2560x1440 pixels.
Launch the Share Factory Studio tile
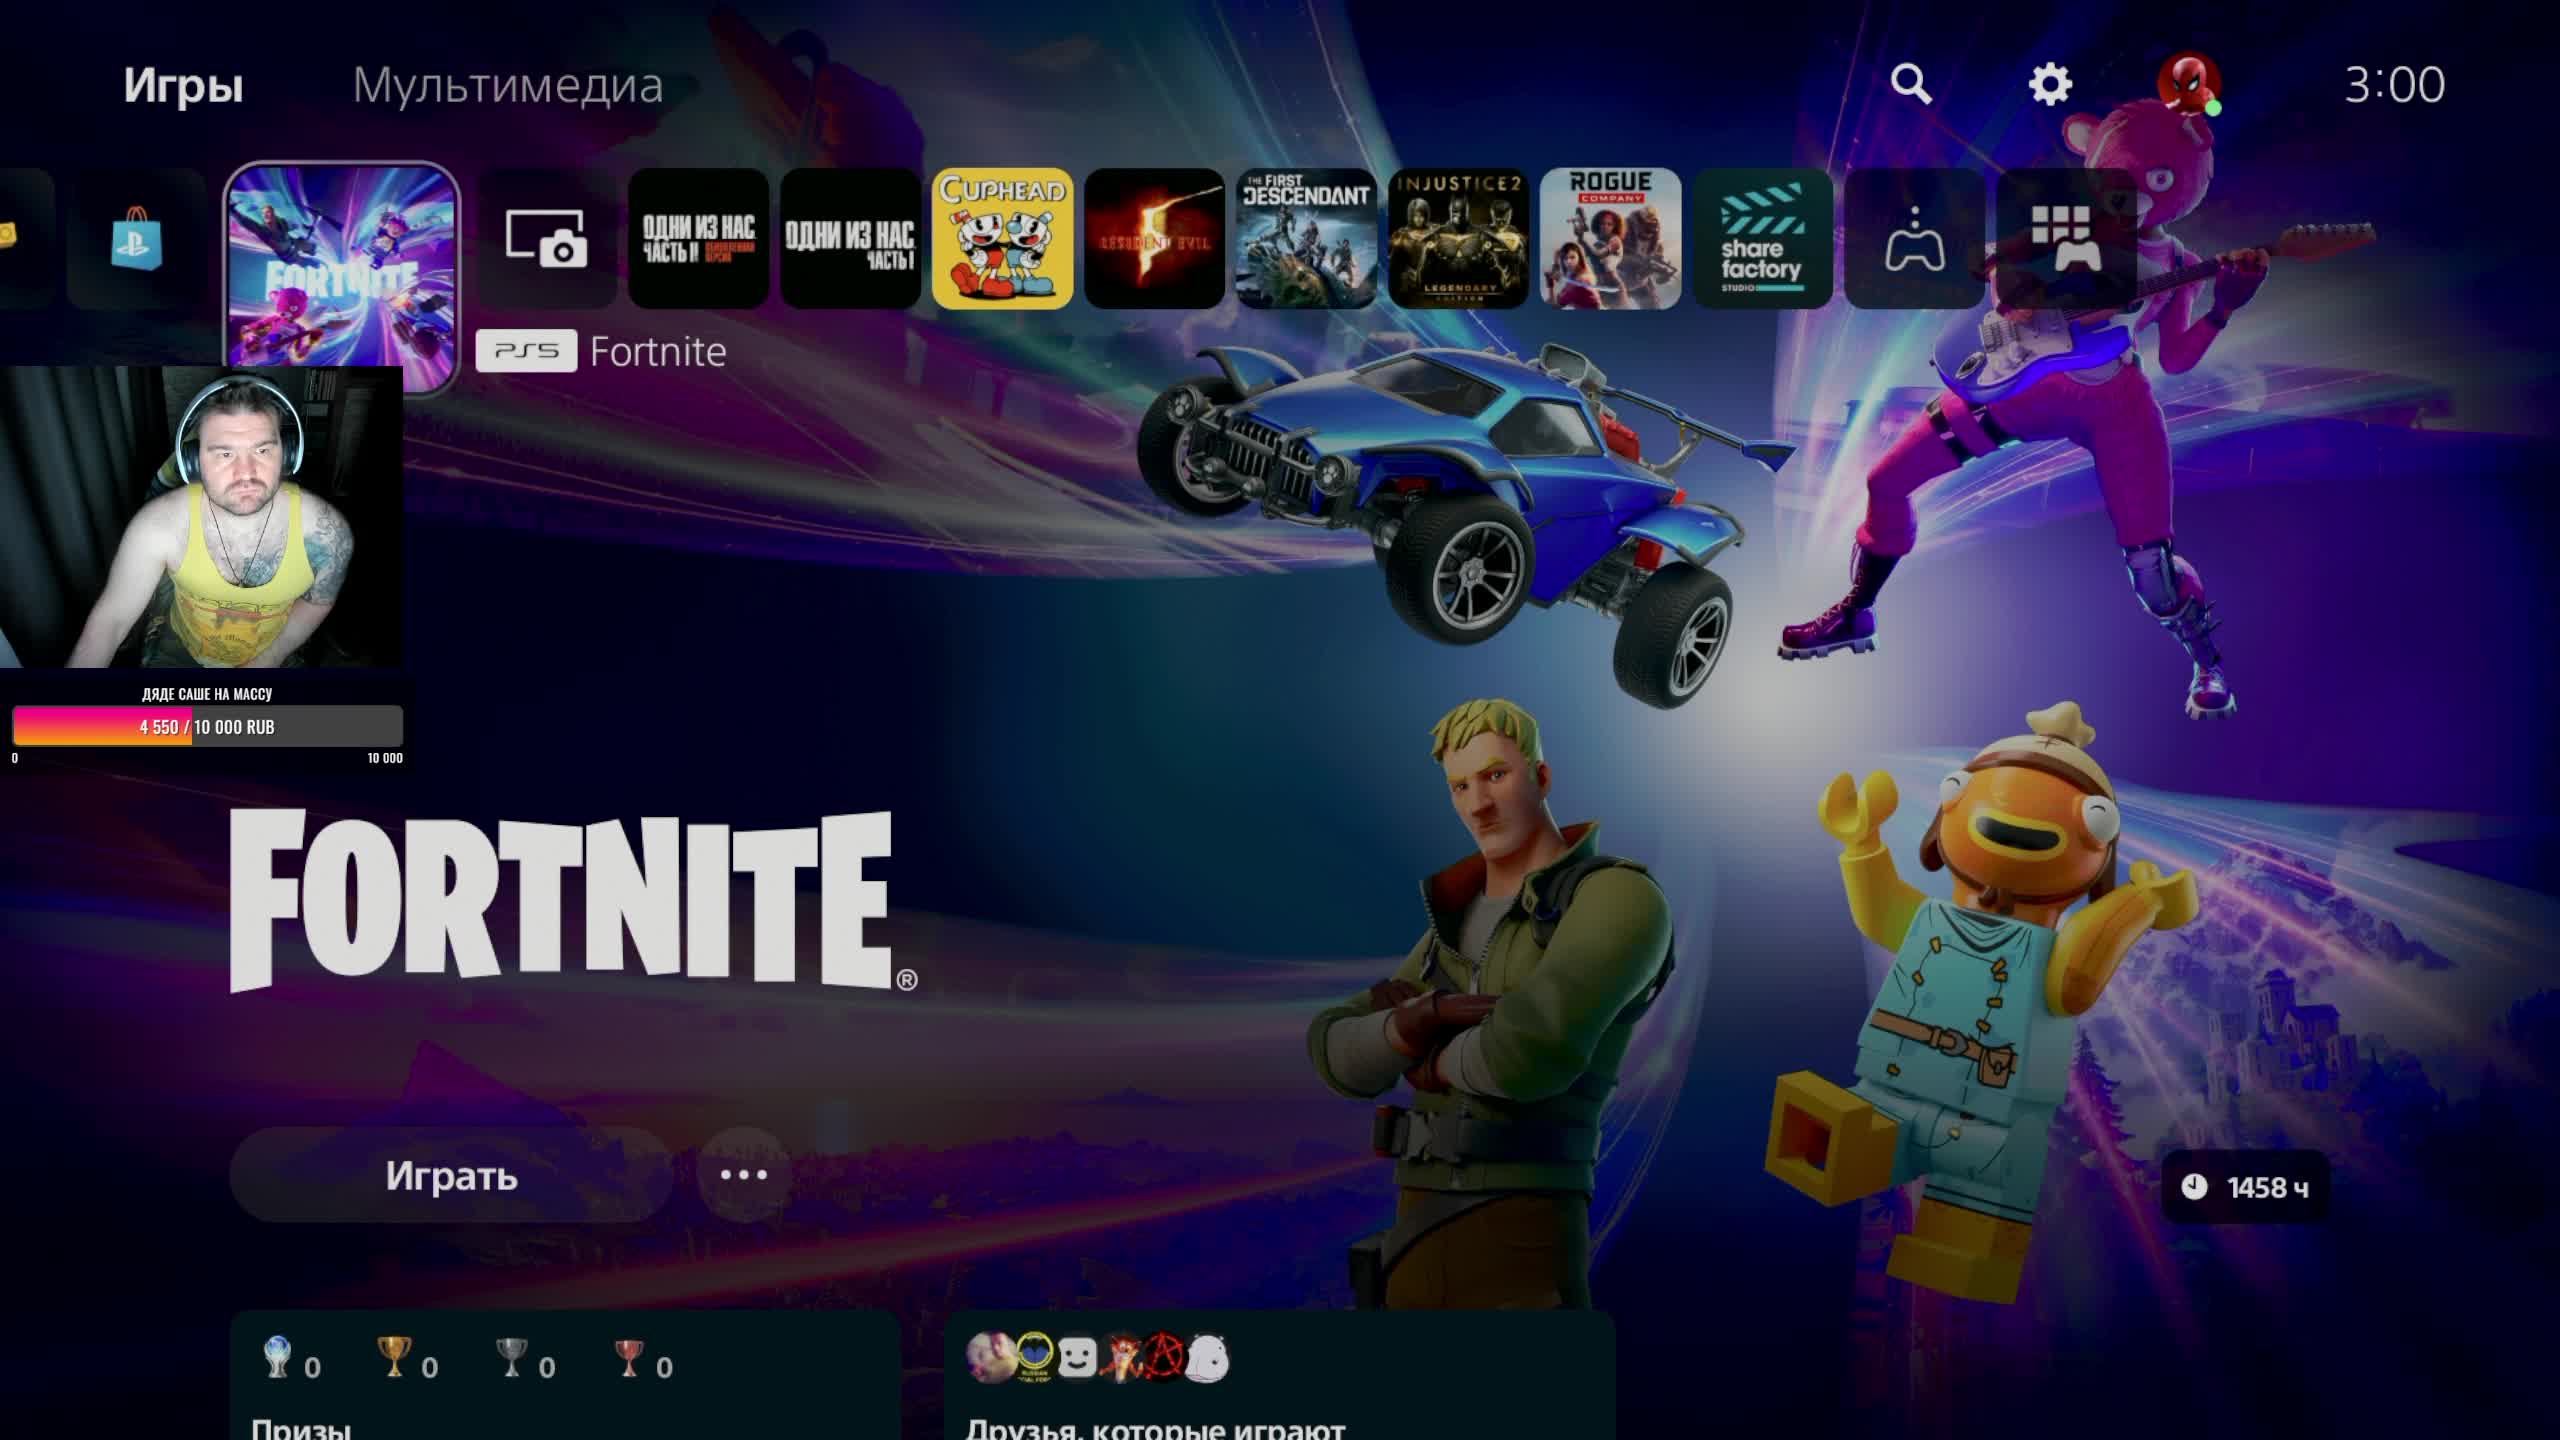point(1762,238)
